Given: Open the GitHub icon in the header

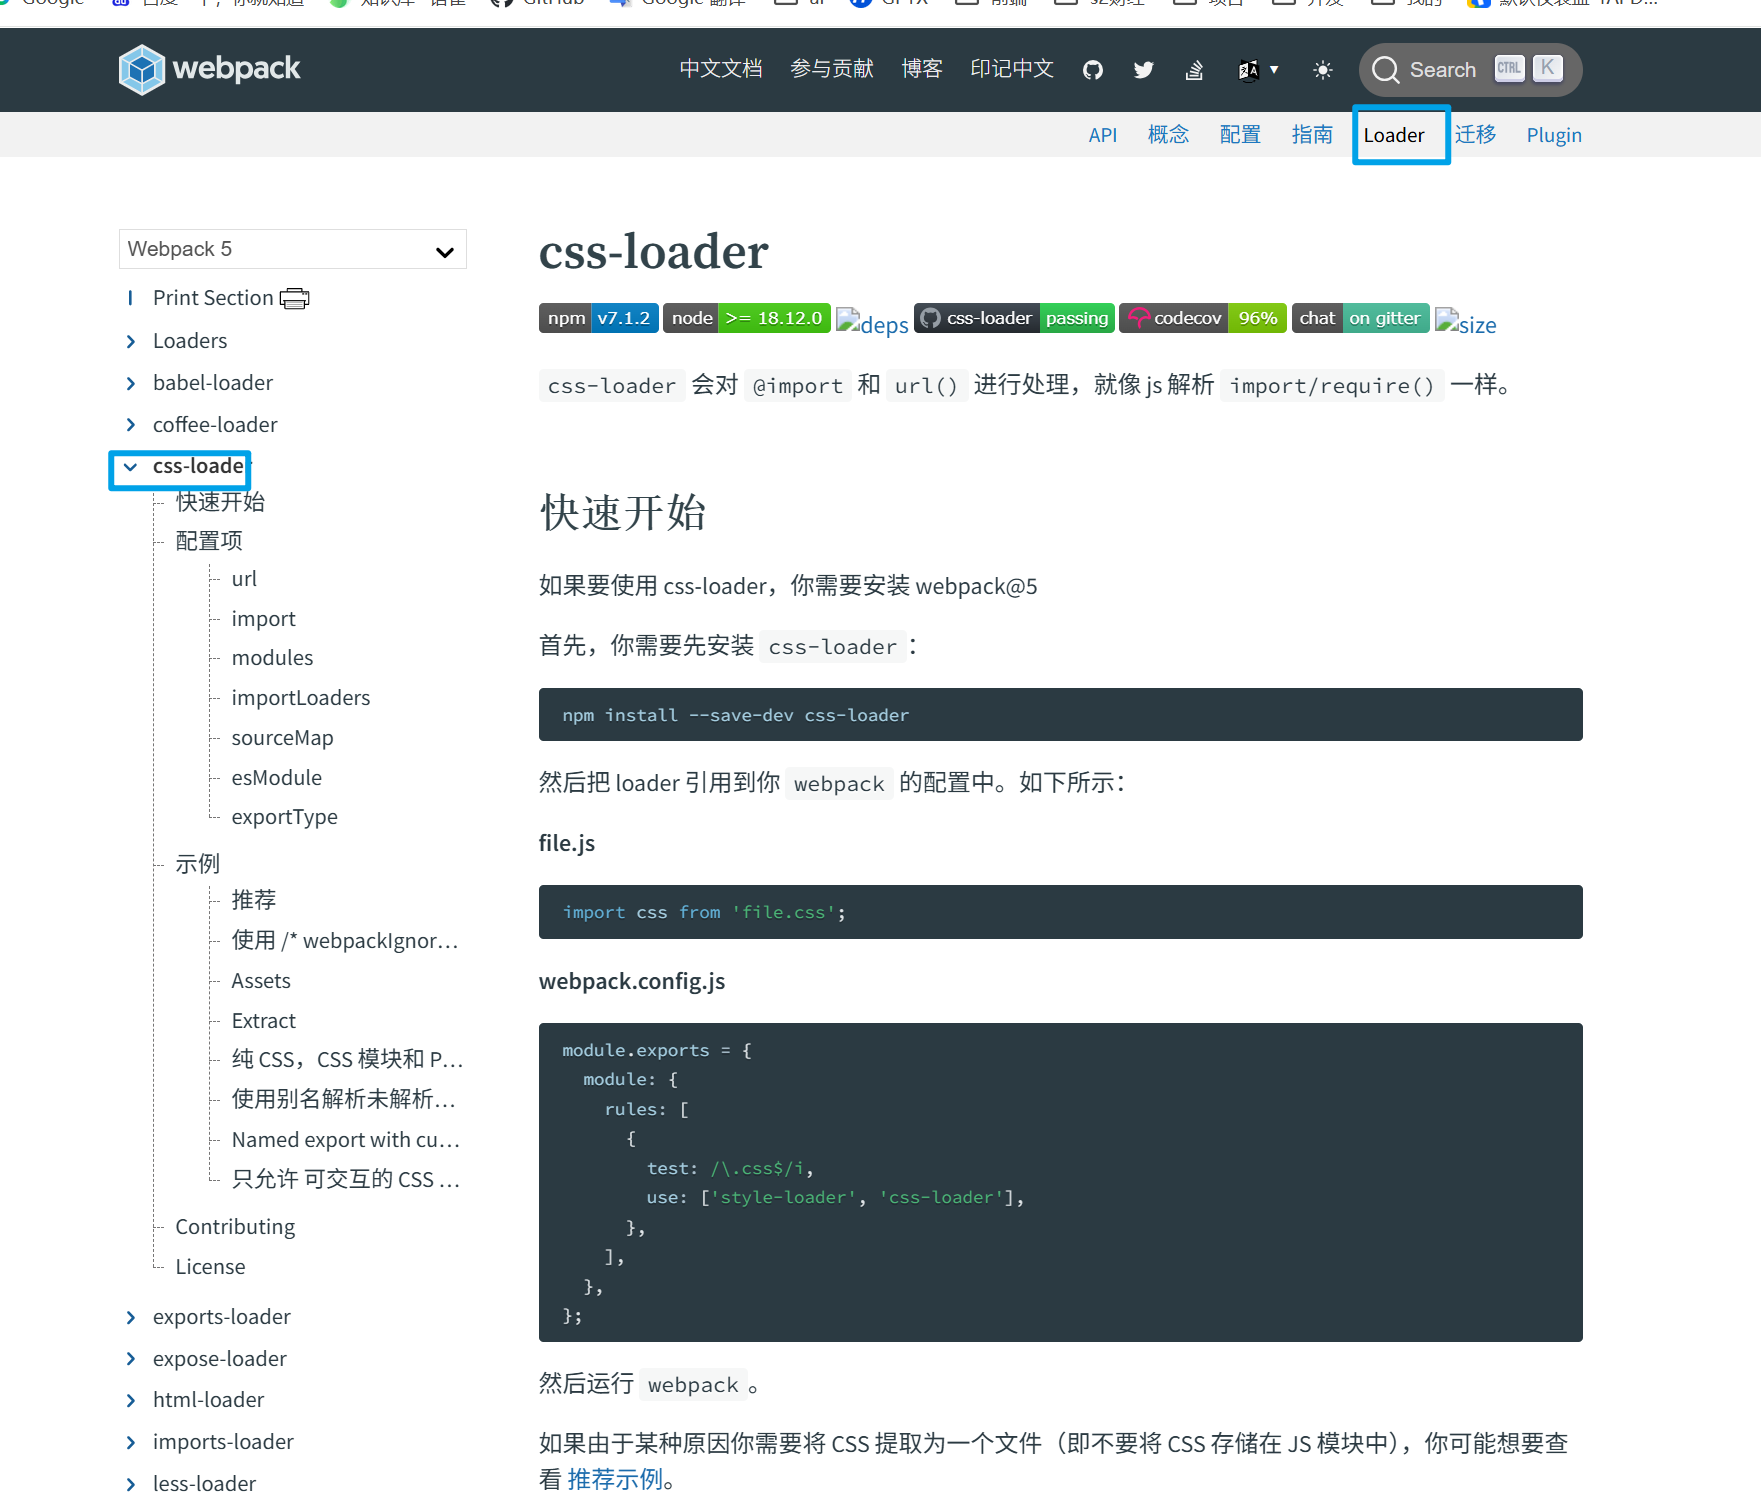Looking at the screenshot, I should point(1092,69).
